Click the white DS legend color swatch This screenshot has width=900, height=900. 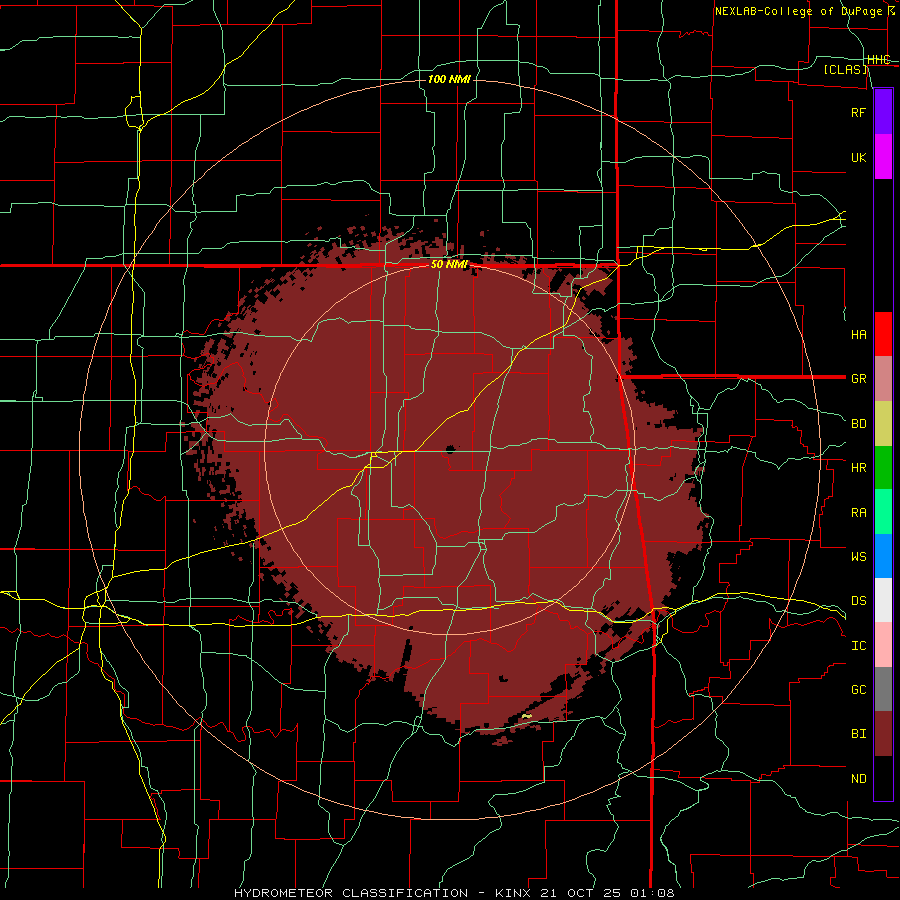(883, 600)
